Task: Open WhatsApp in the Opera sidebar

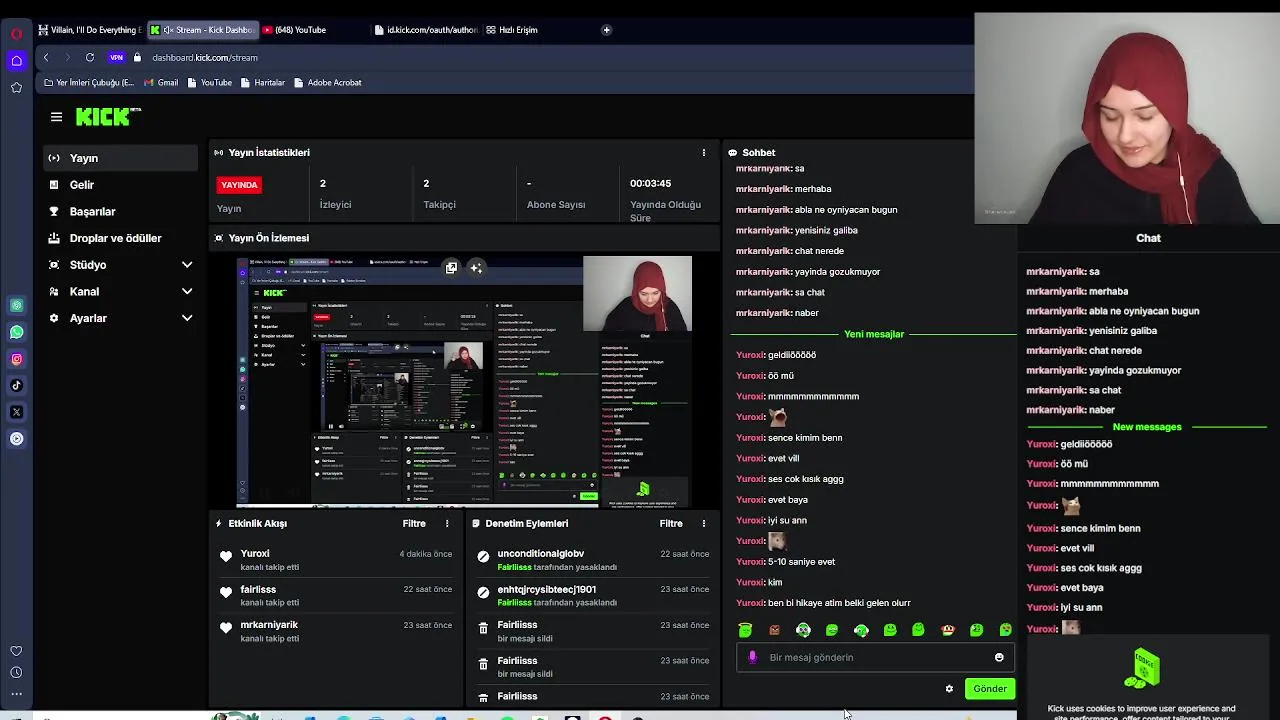Action: (16, 332)
